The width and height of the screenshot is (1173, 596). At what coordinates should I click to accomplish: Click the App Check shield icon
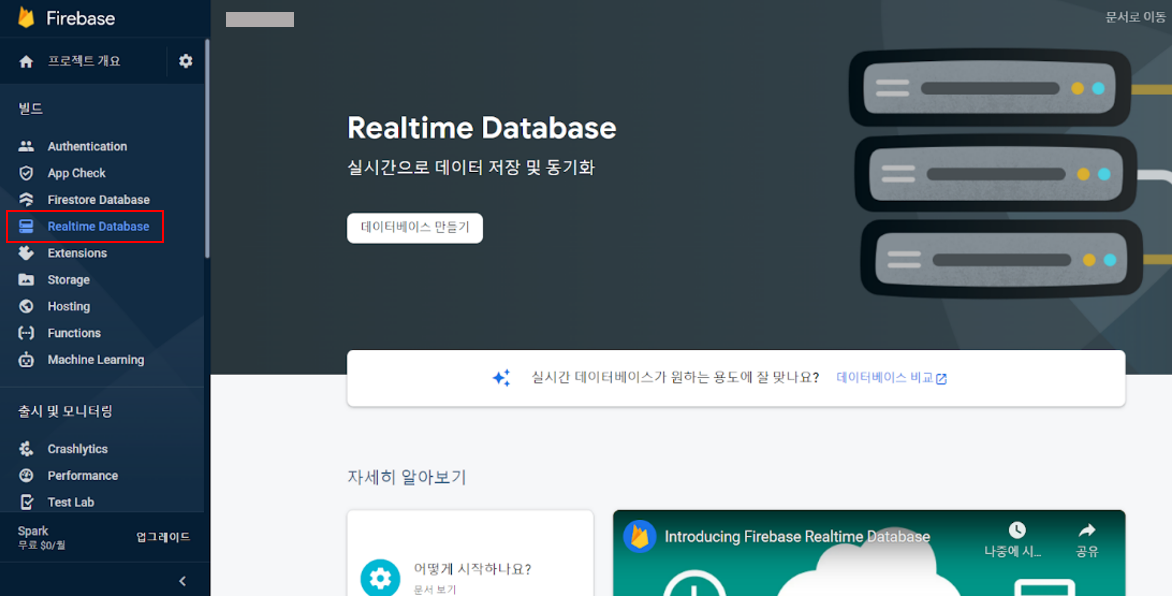coord(26,173)
